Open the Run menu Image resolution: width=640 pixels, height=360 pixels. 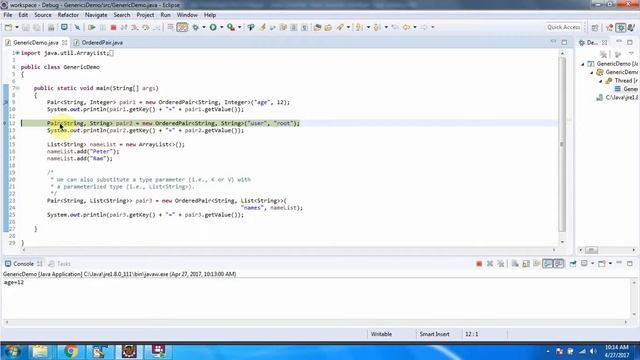(x=165, y=15)
